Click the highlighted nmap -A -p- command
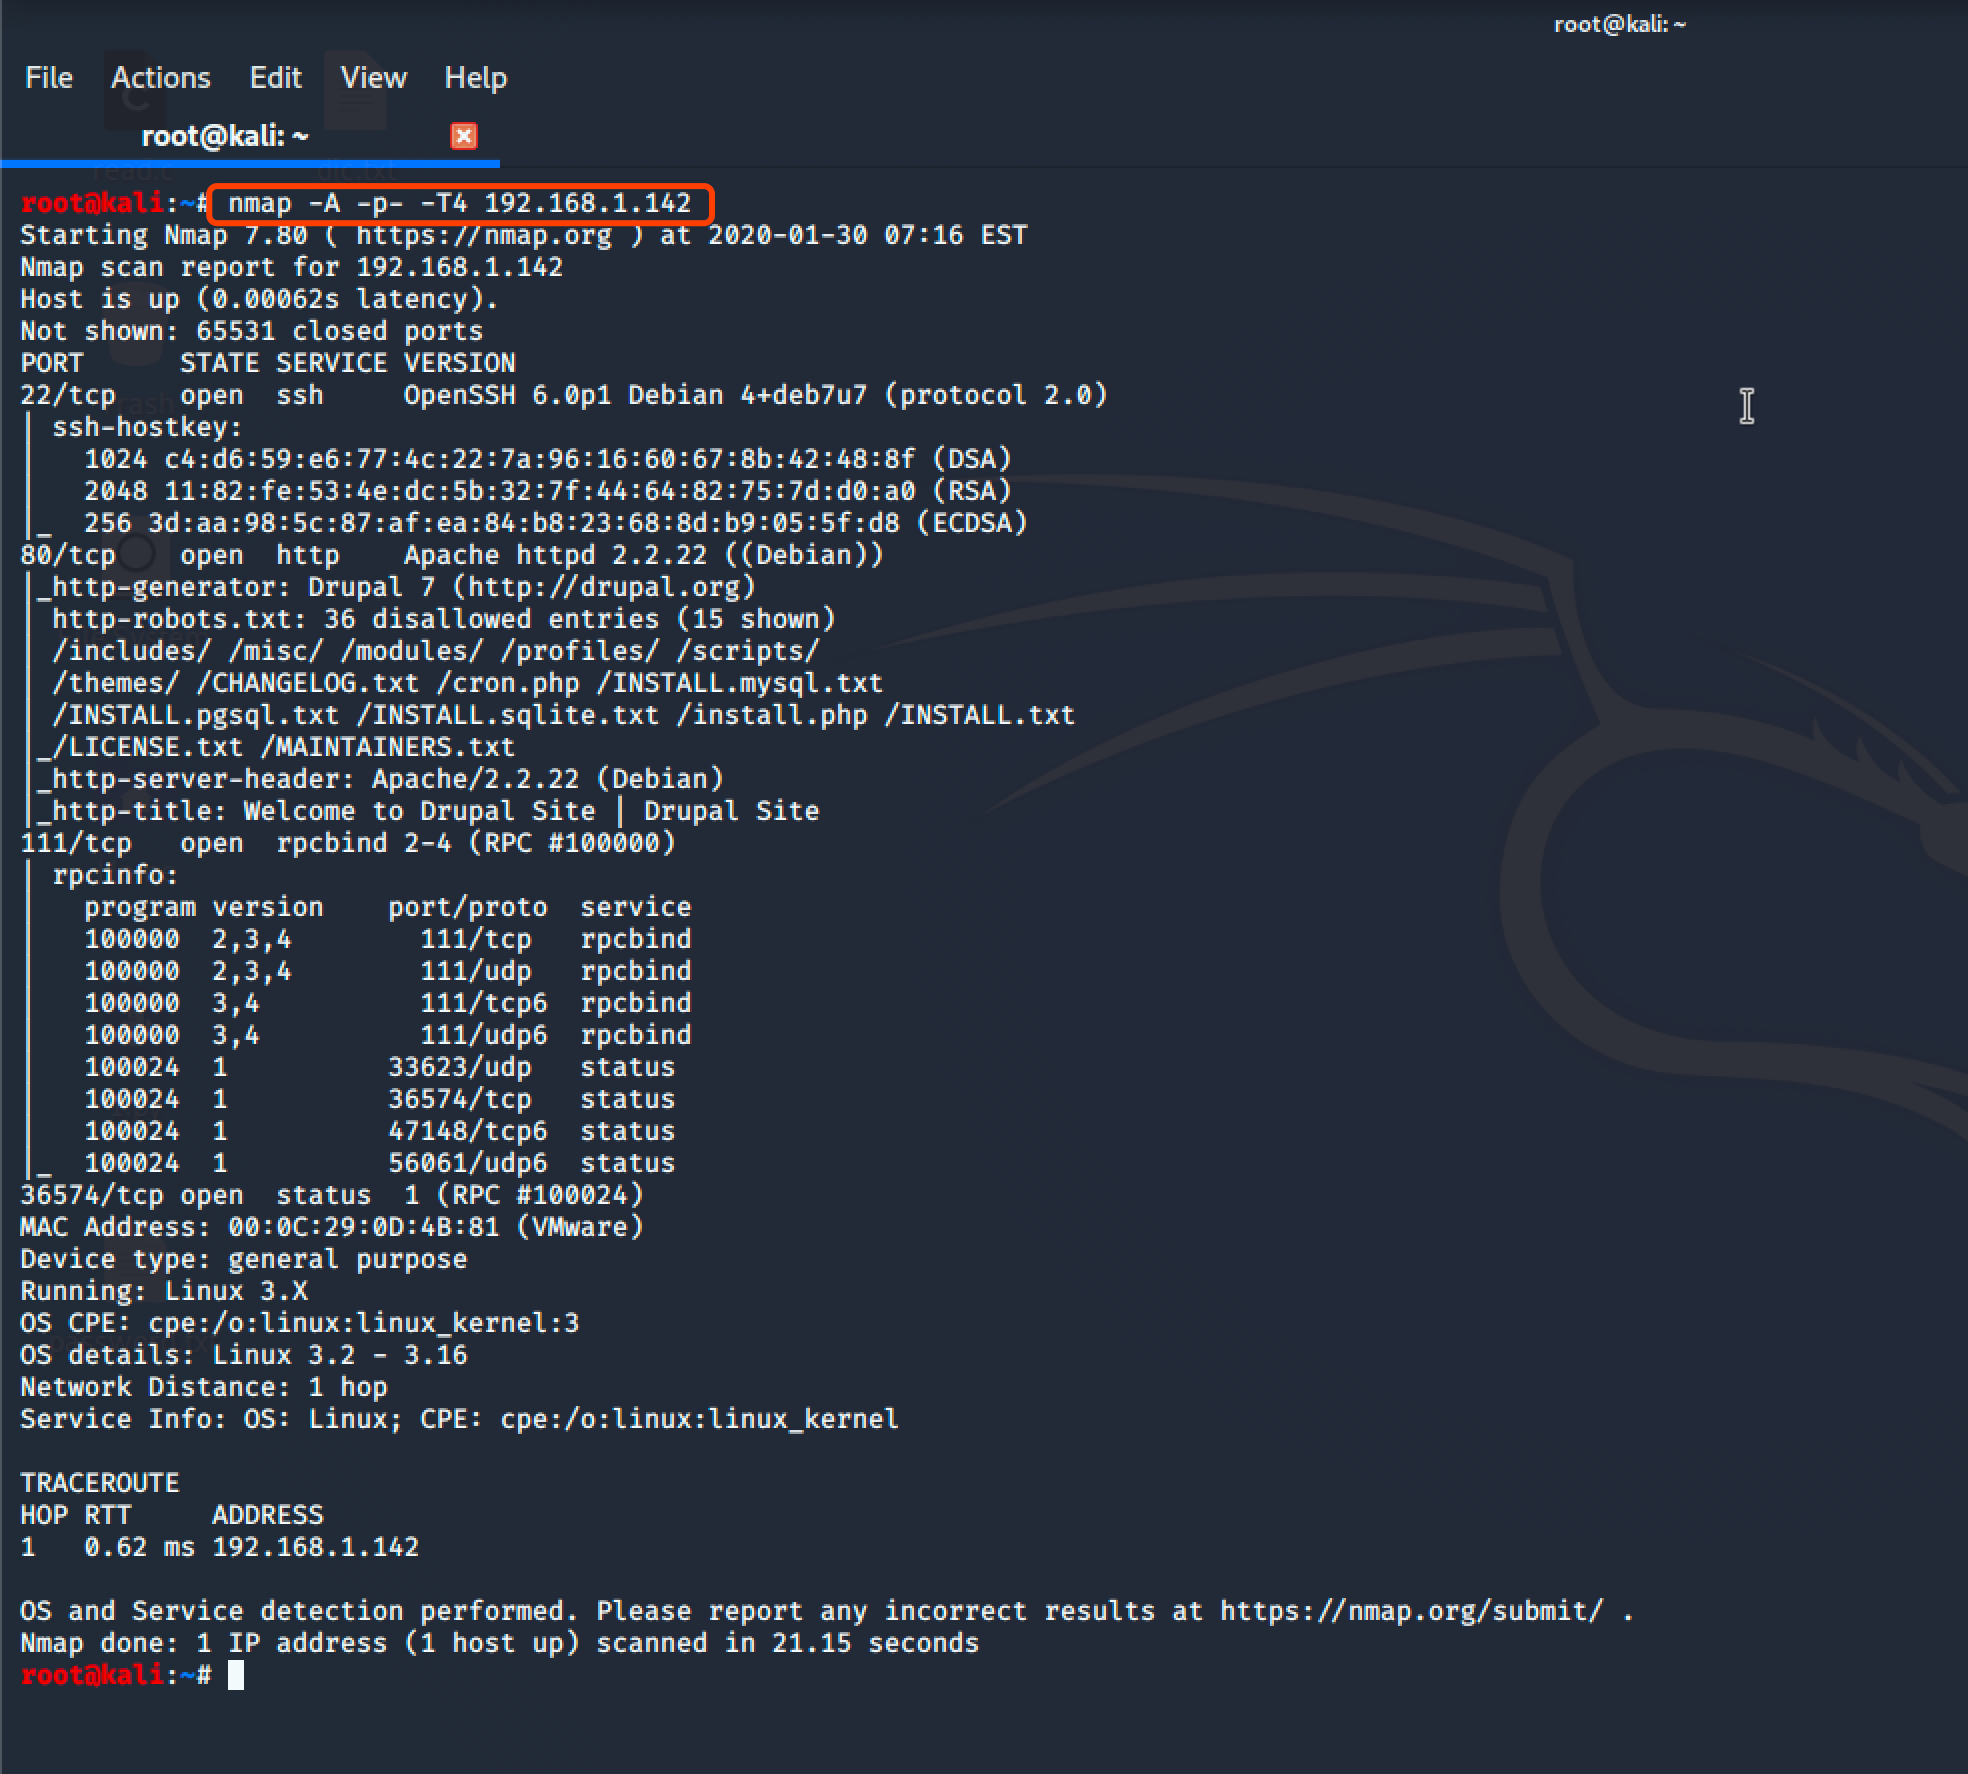Screen dimensions: 1968x1774 pos(459,204)
